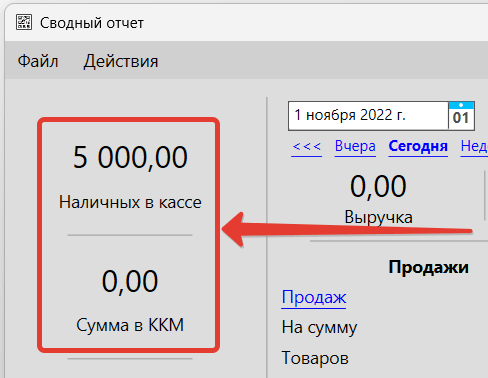Click the Сумма в ККМ label

click(x=130, y=325)
